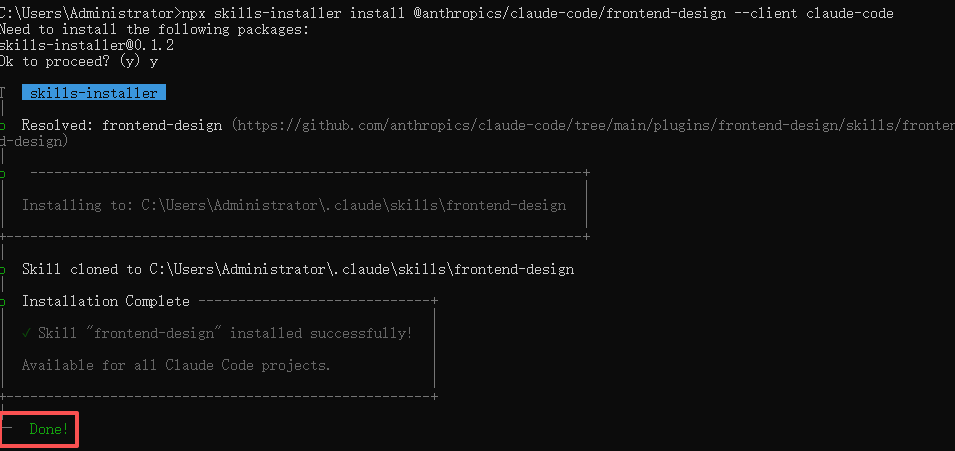Click the "Installation Complete" heading
This screenshot has height=451, width=955.
(x=105, y=301)
